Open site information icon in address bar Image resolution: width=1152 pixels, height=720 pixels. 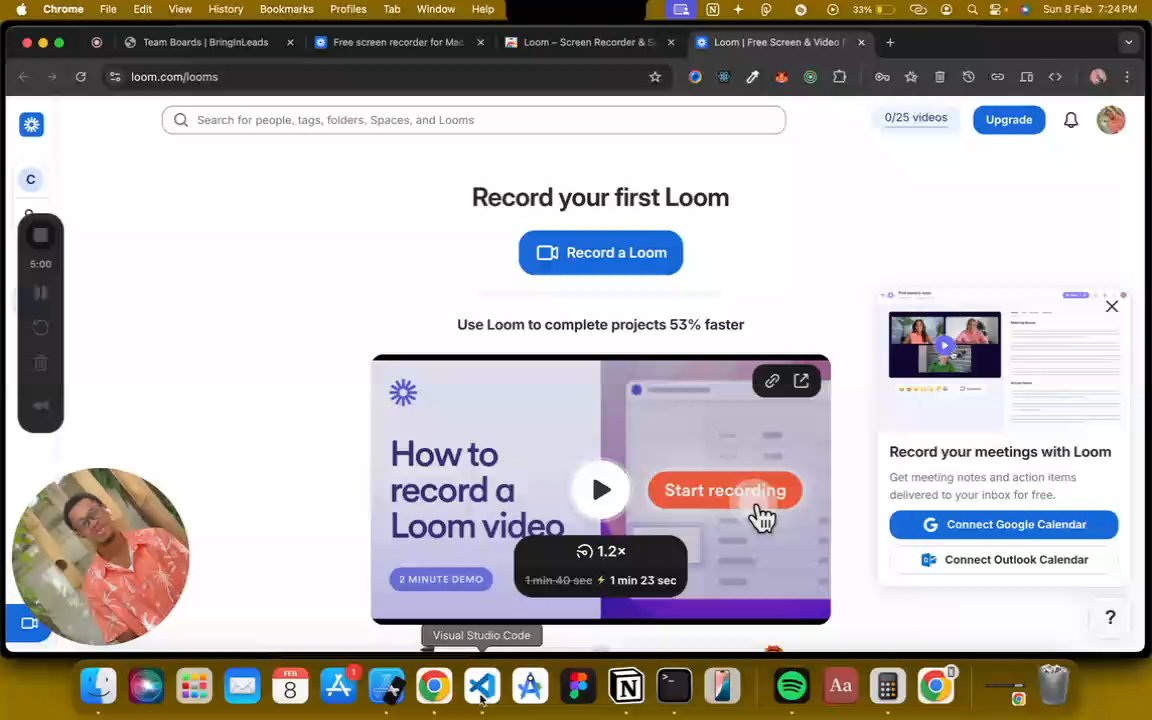point(115,76)
